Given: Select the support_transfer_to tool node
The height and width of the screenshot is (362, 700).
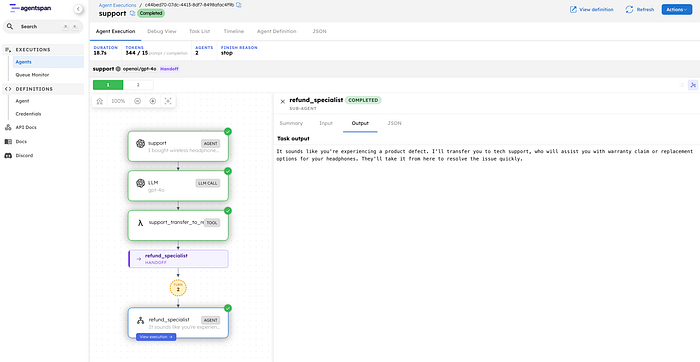Looking at the screenshot, I should point(178,225).
